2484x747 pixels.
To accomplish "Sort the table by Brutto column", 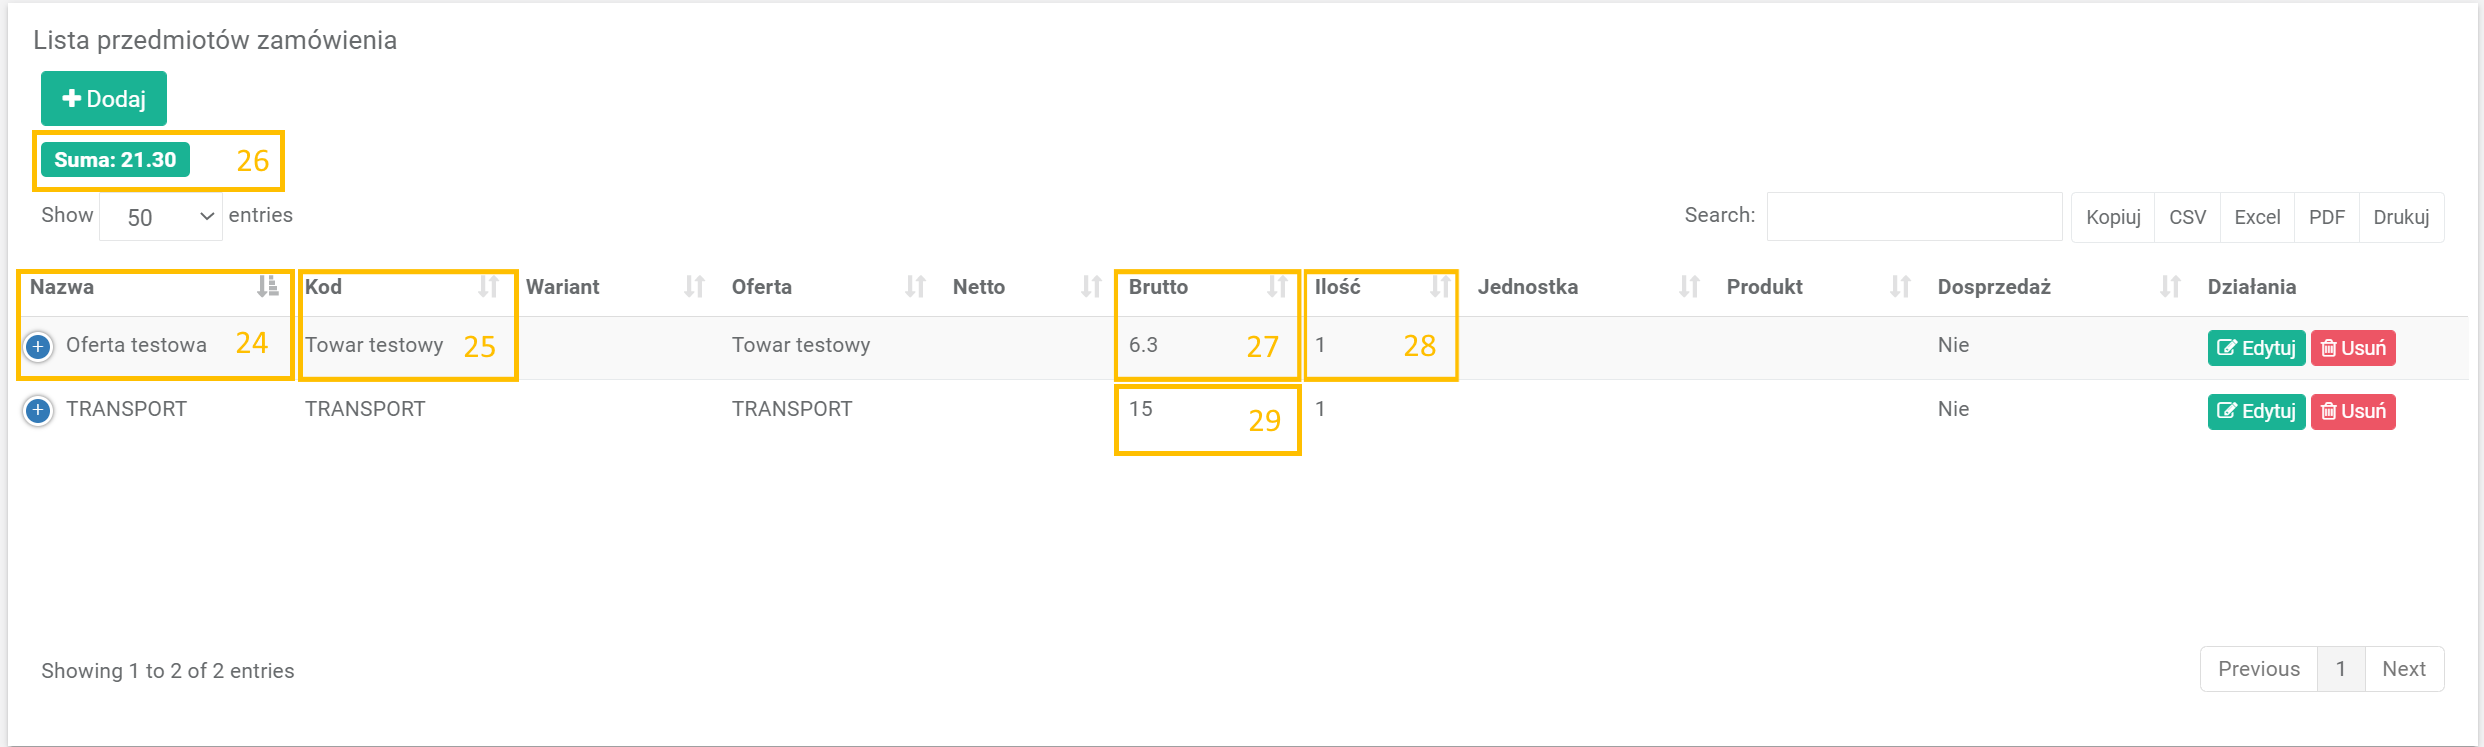I will tap(1158, 287).
